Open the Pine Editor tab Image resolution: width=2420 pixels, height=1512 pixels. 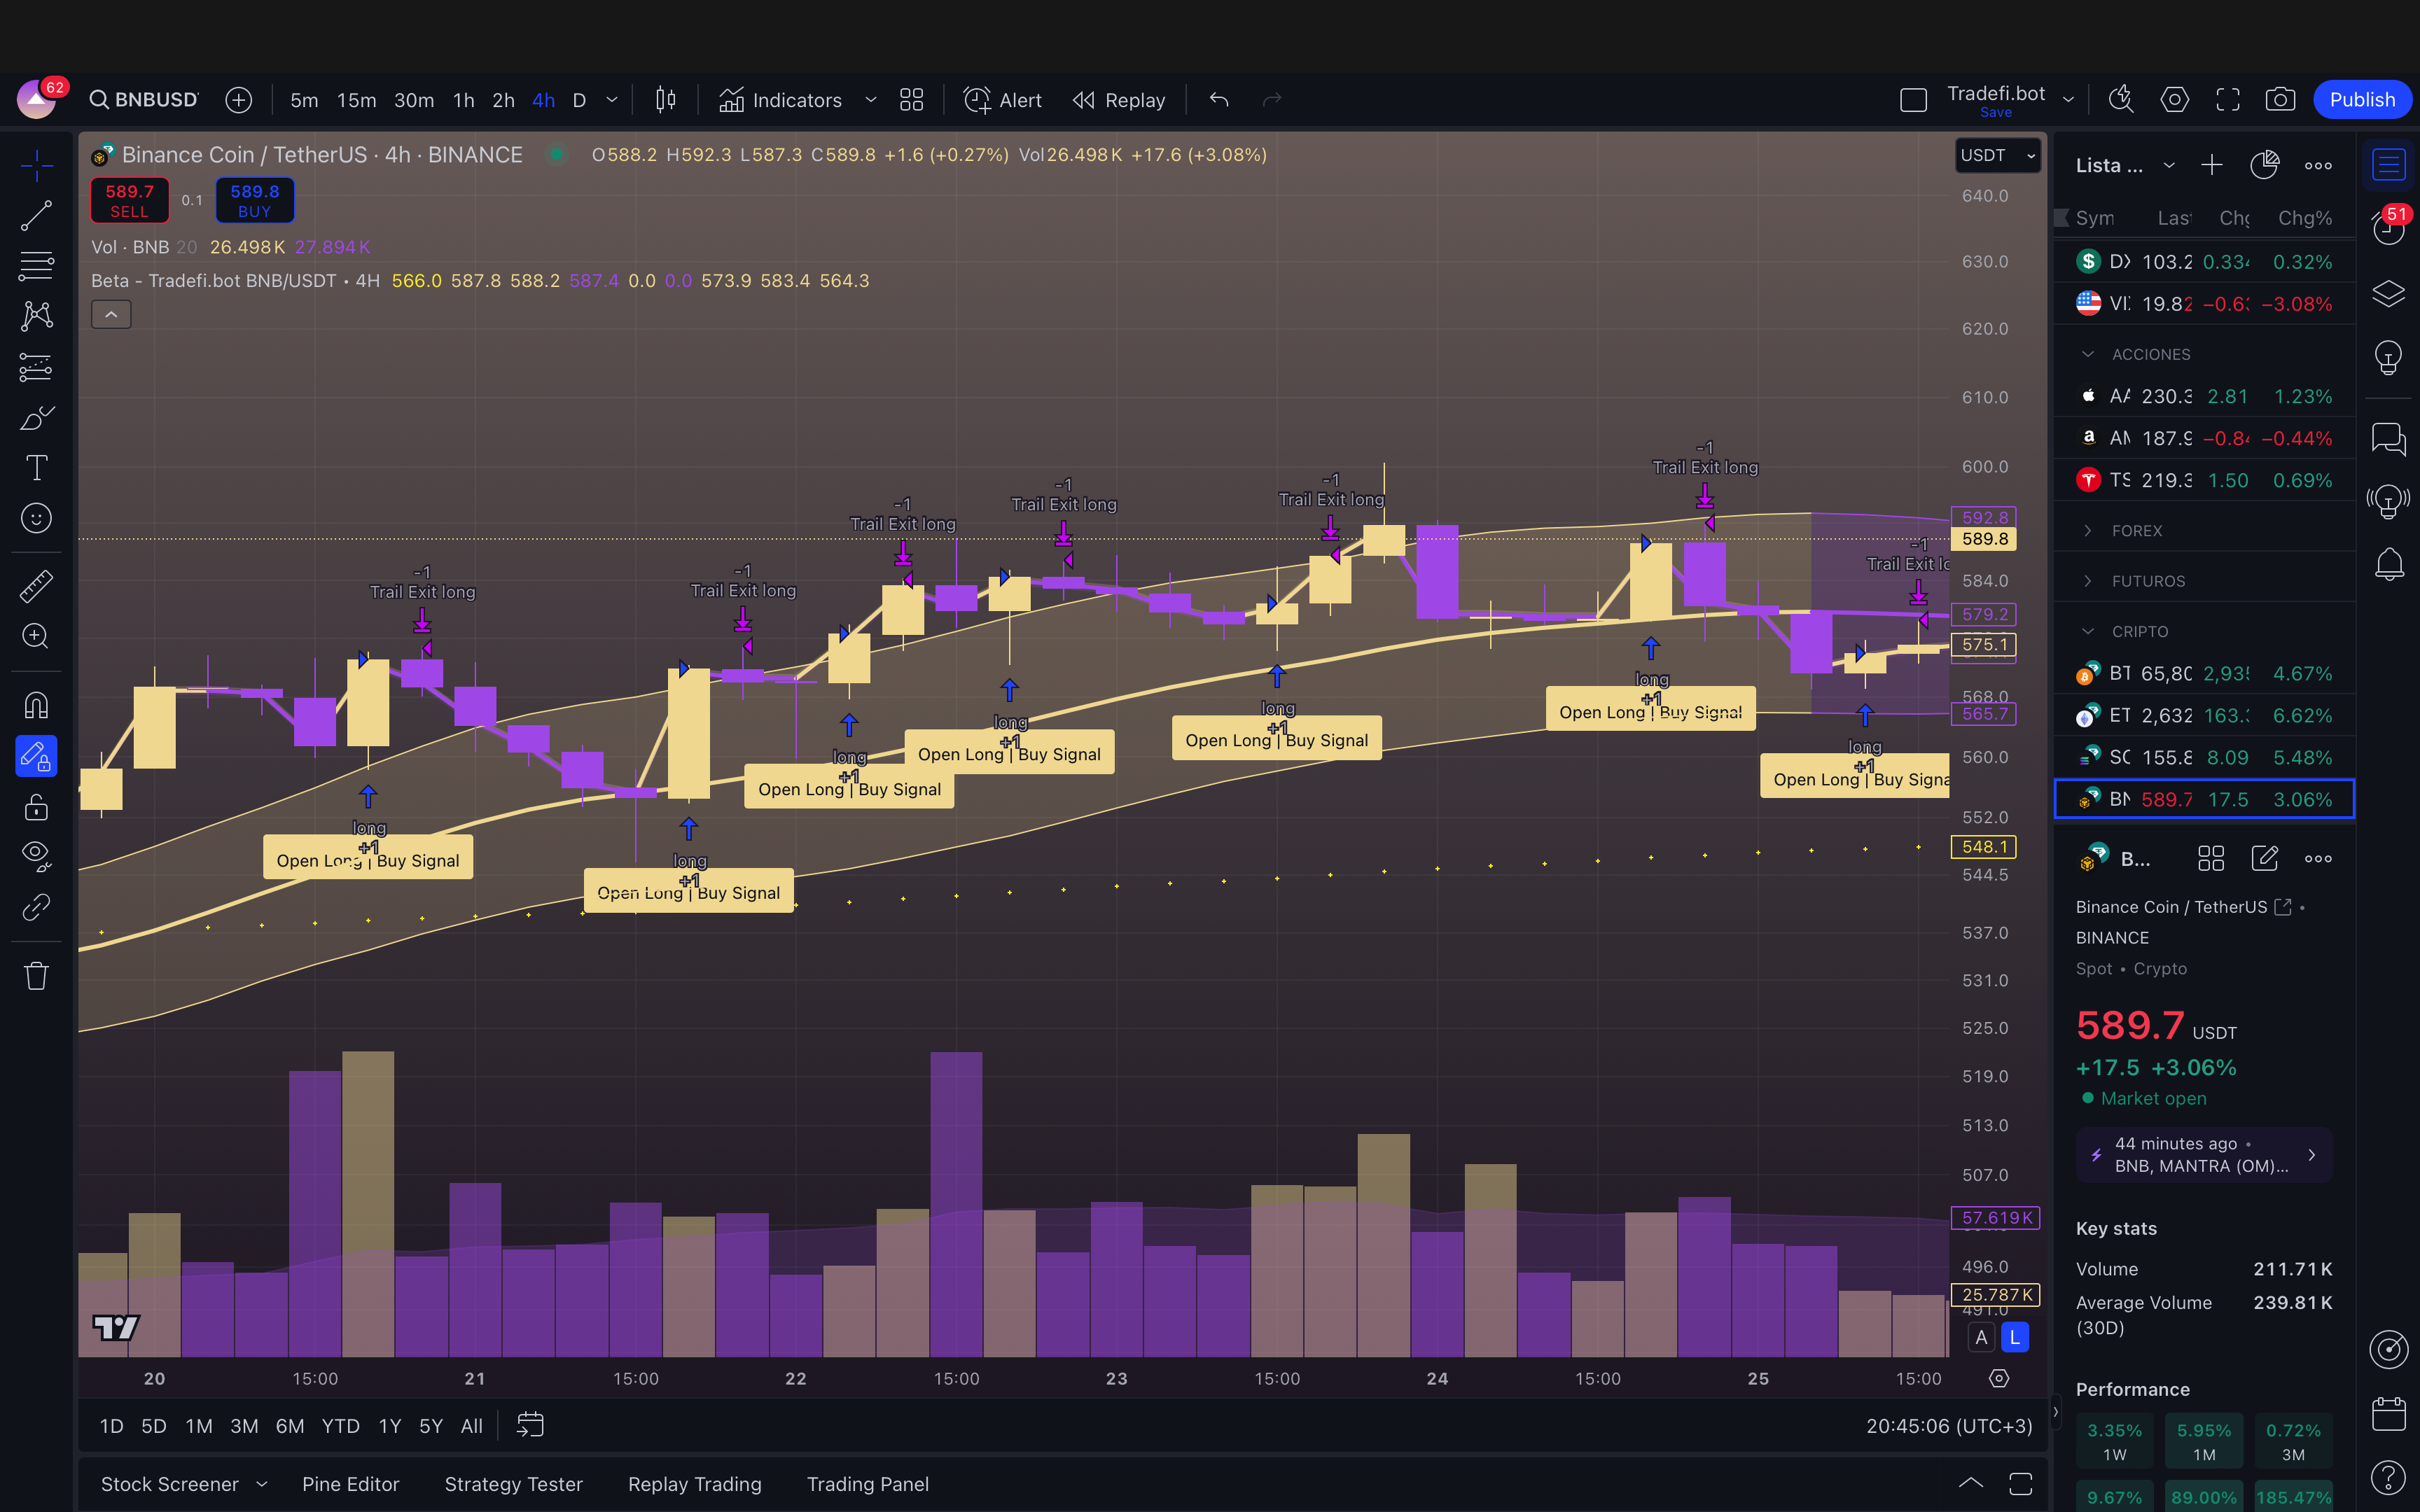click(x=350, y=1484)
